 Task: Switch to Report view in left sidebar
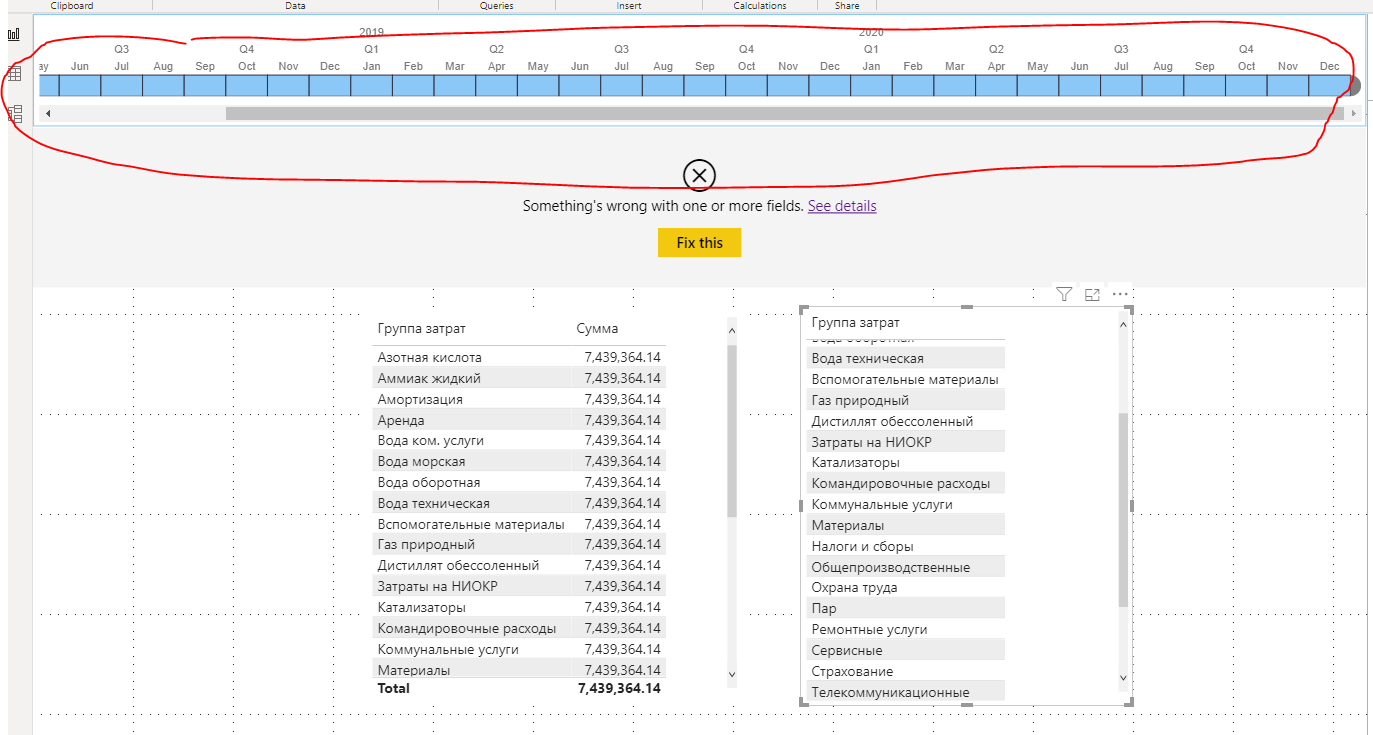coord(14,34)
